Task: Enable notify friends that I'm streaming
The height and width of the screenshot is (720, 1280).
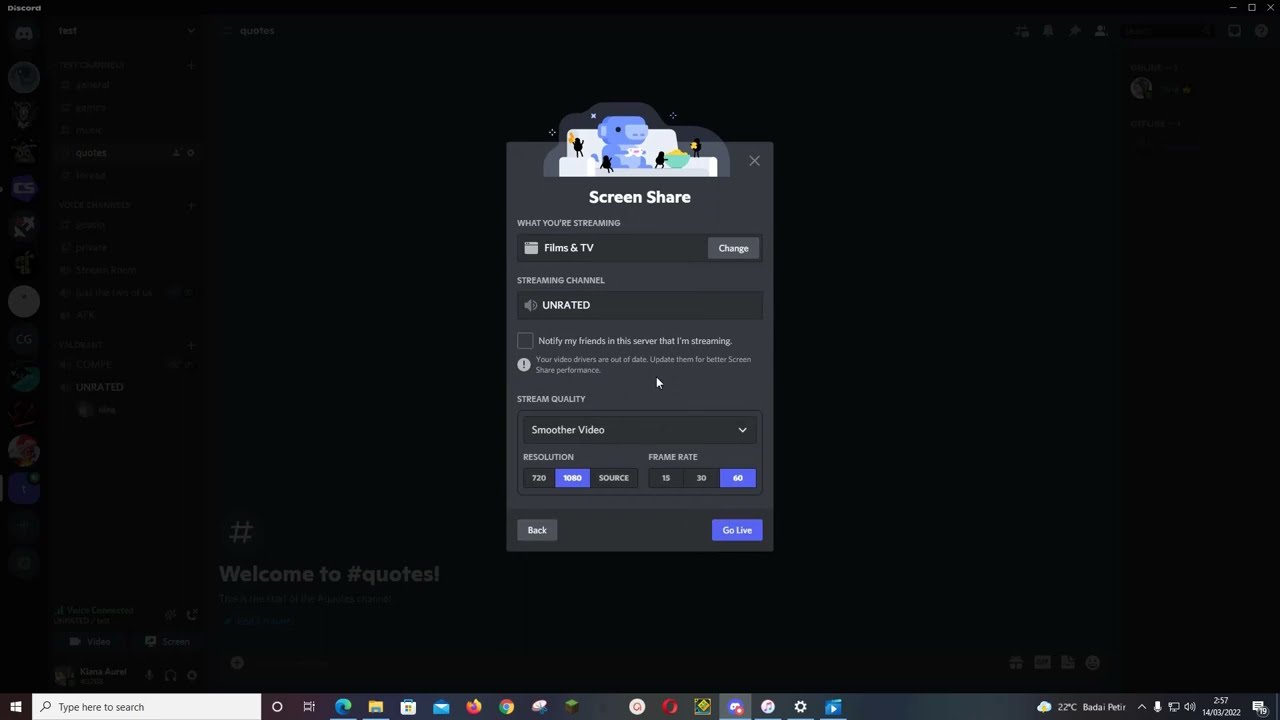Action: [x=525, y=341]
